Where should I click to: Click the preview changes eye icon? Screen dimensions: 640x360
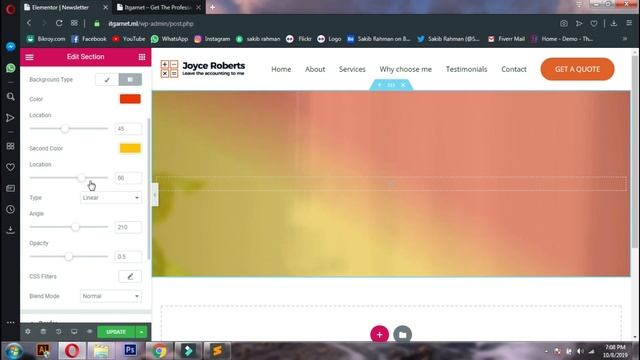[x=89, y=332]
